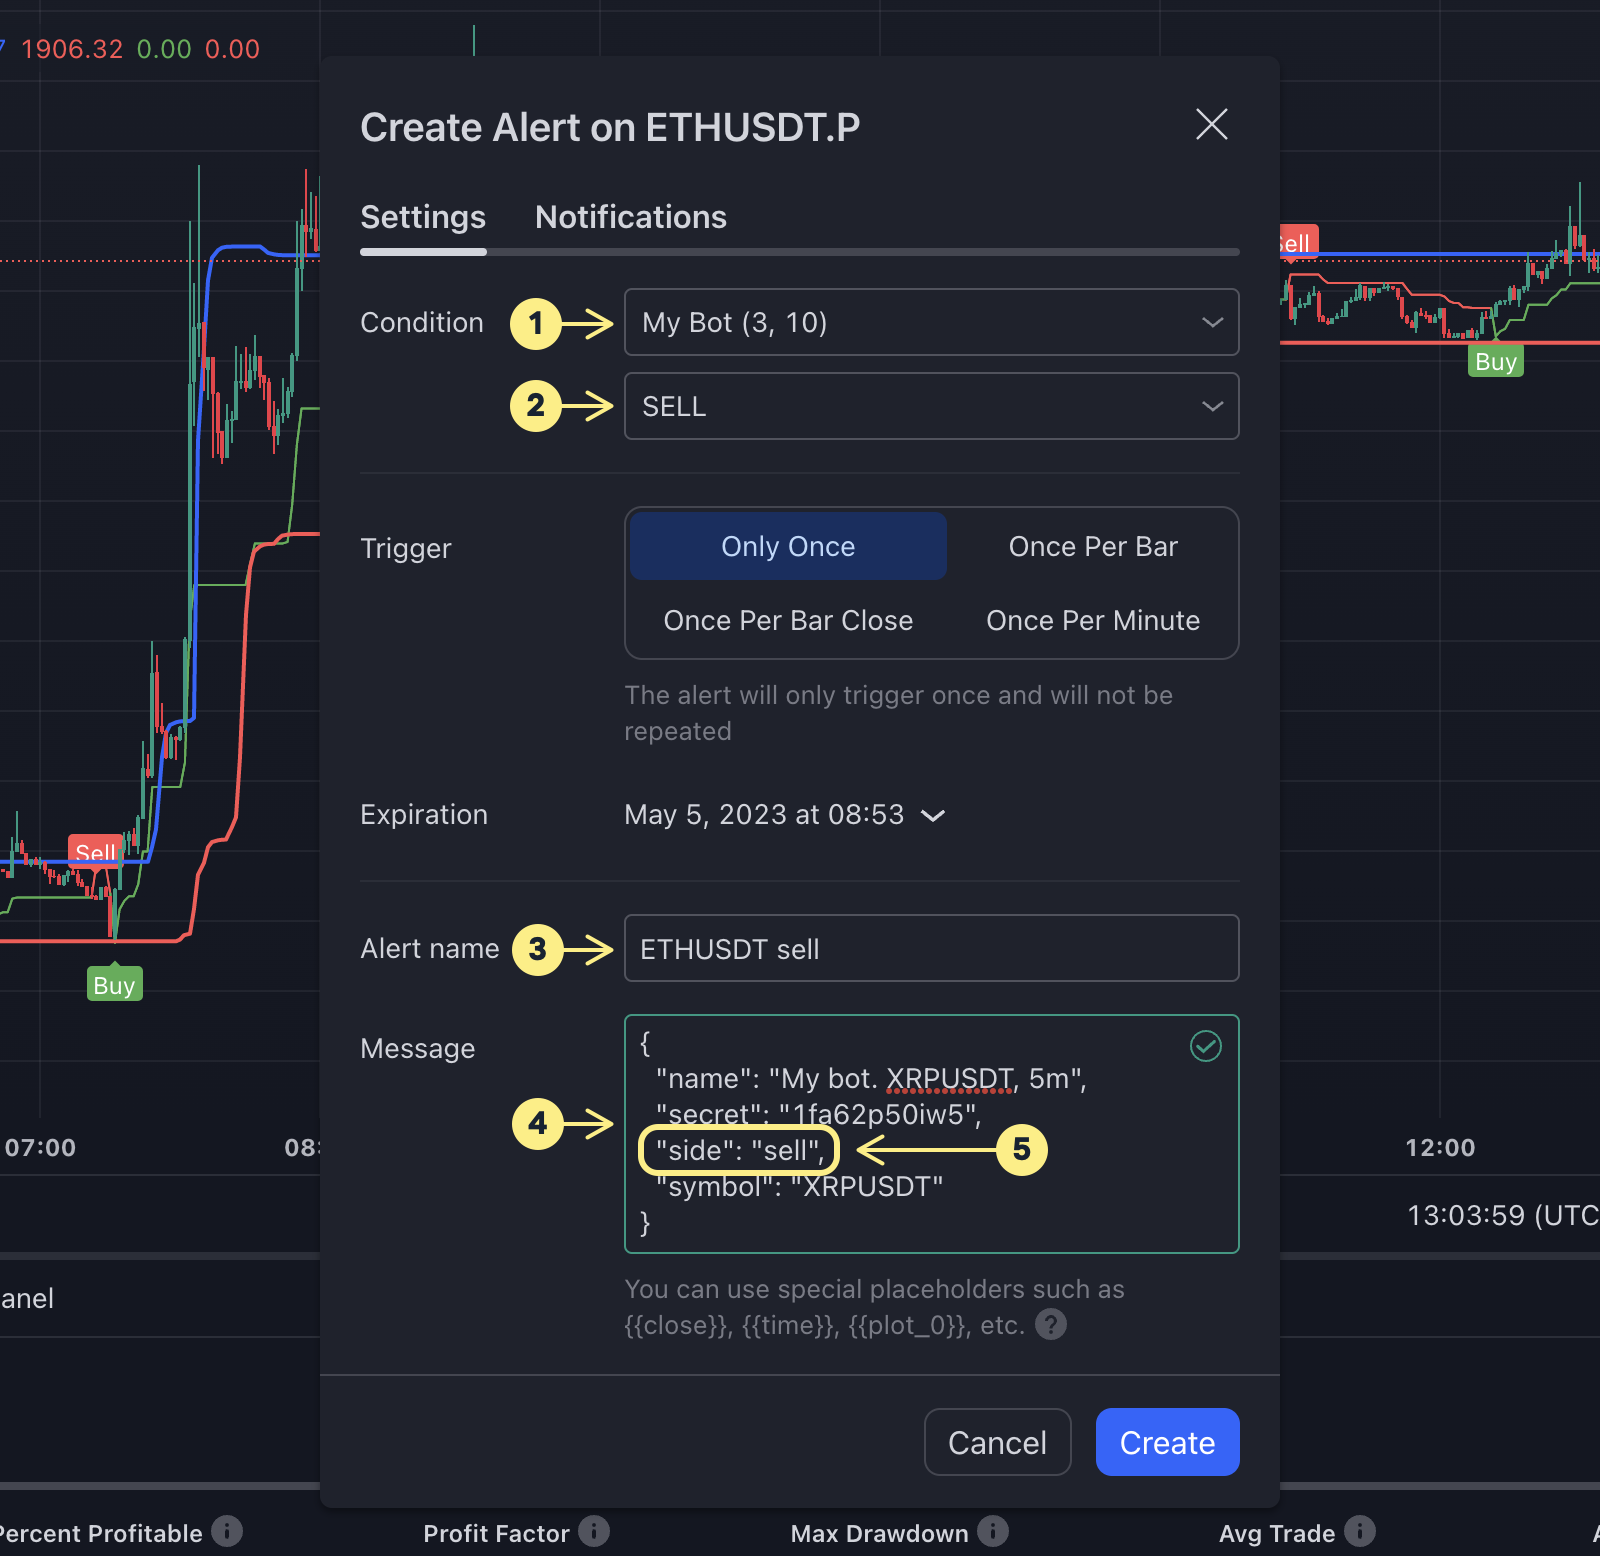
Task: Click the placeholders help question mark icon
Action: [x=1050, y=1325]
